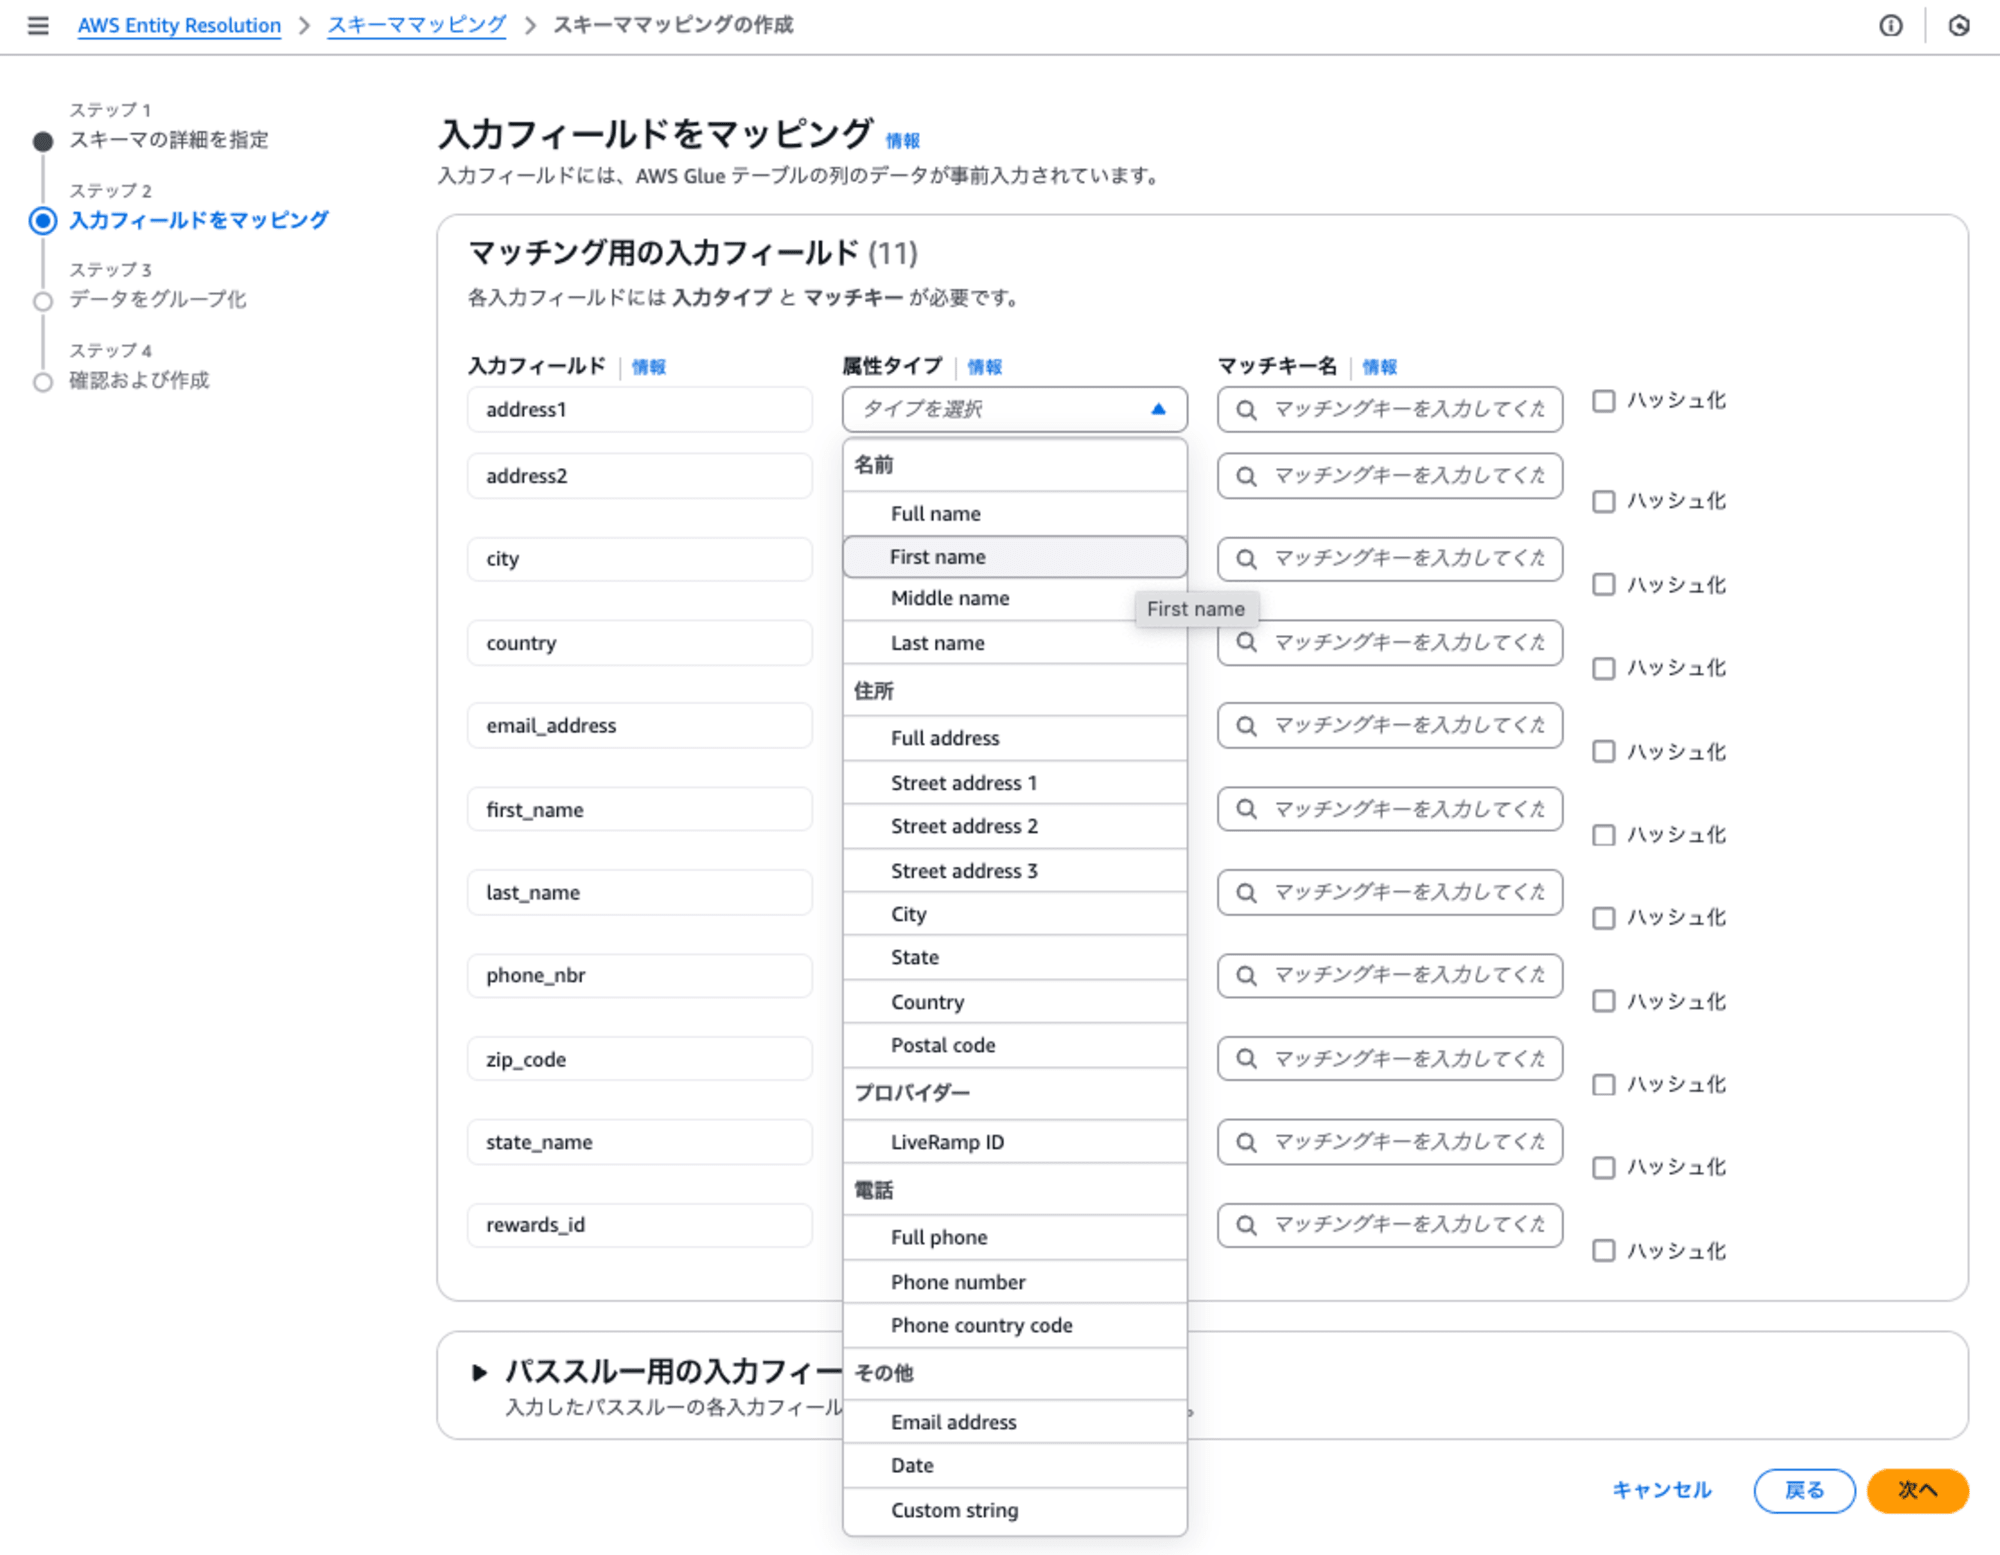
Task: Click the info circle icon in header
Action: click(x=1890, y=26)
